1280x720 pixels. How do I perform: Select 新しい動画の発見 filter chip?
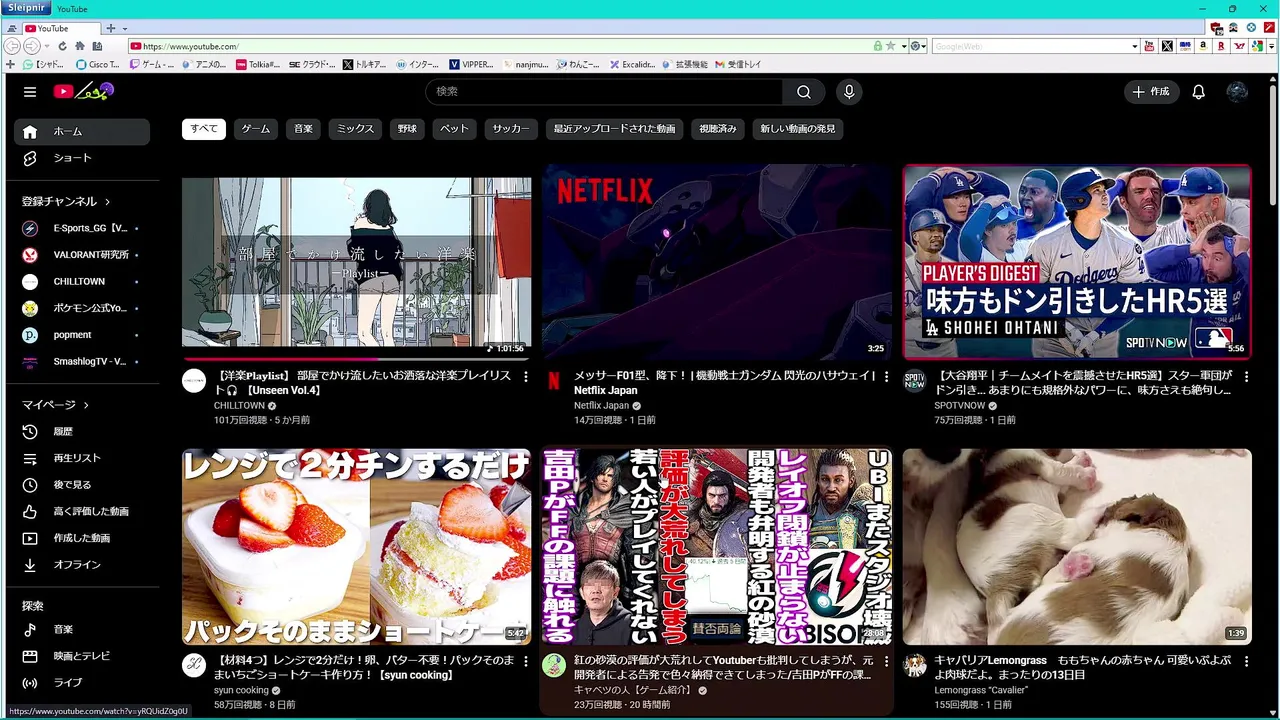click(798, 128)
